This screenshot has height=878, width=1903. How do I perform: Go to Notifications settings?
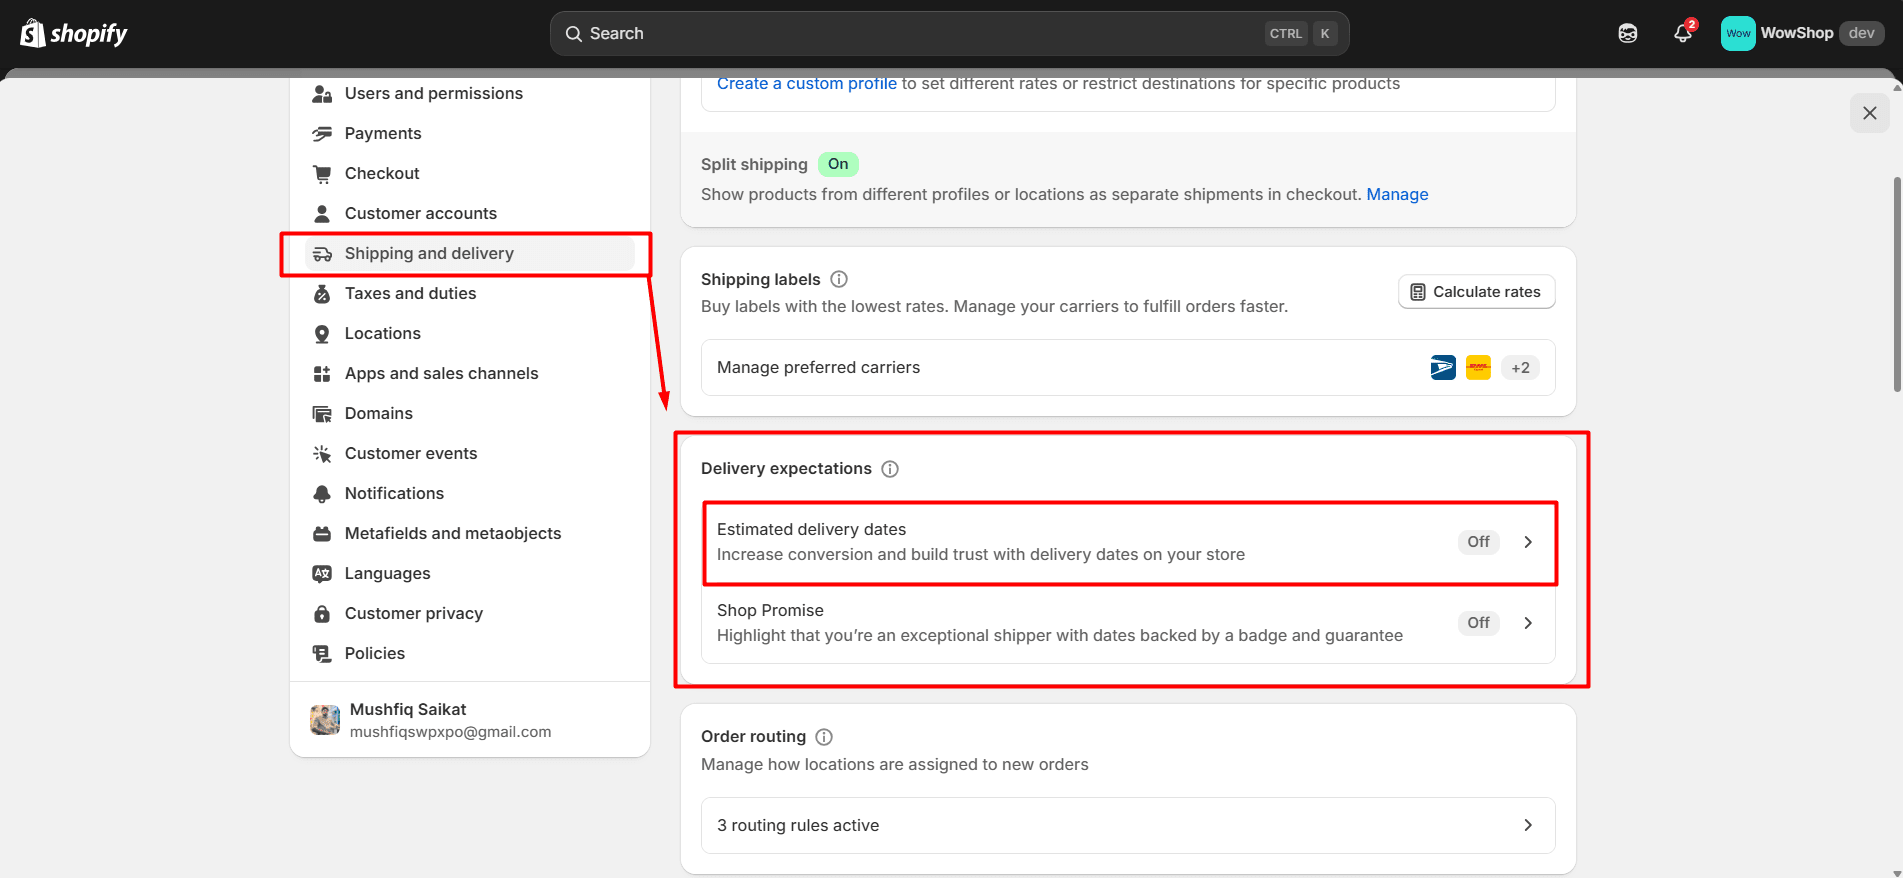[394, 493]
